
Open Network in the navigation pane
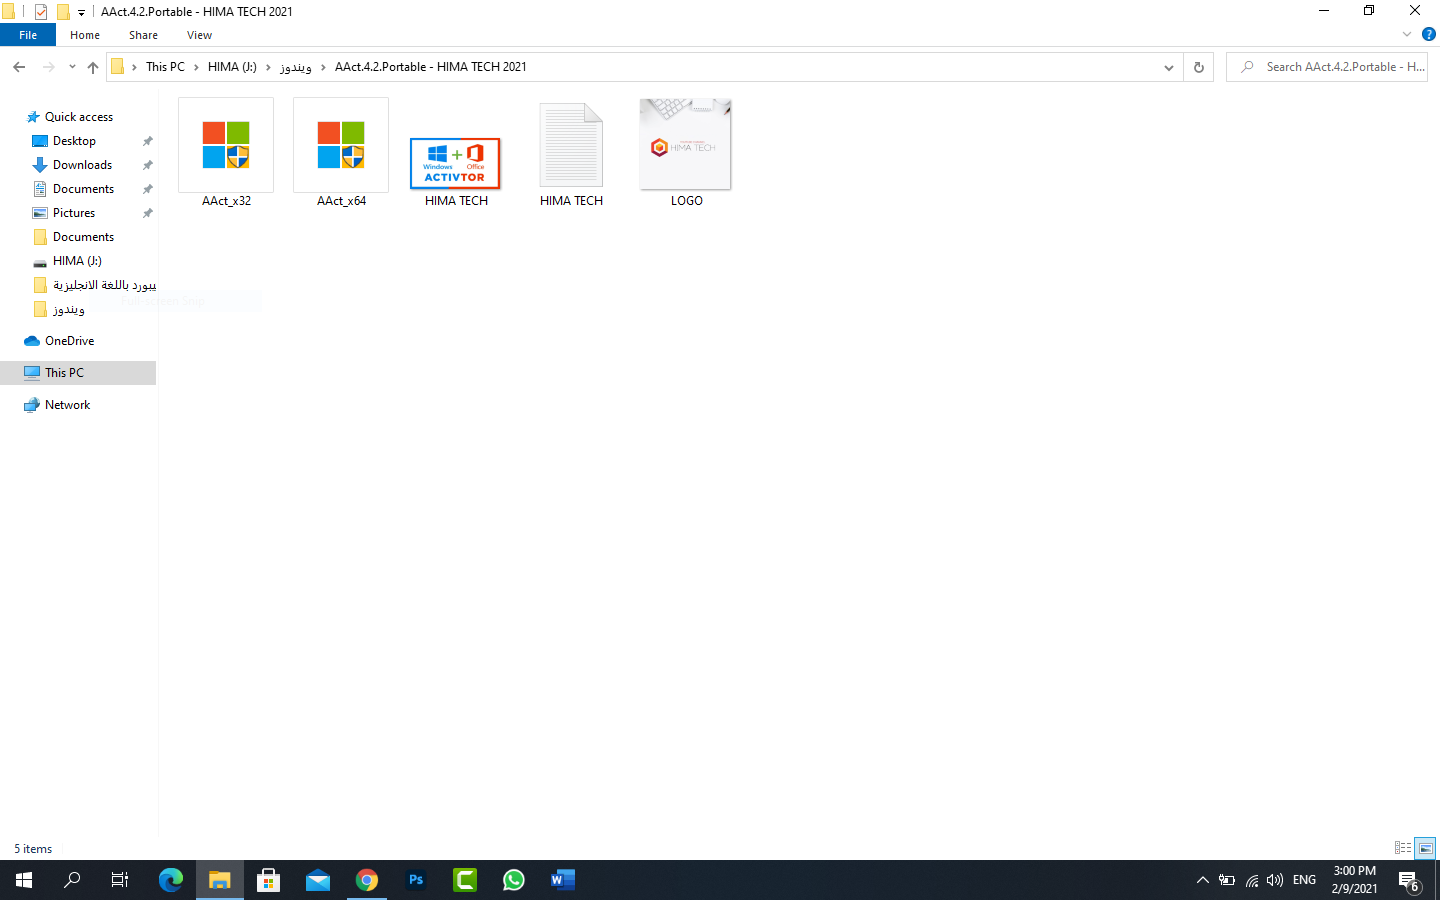[67, 405]
